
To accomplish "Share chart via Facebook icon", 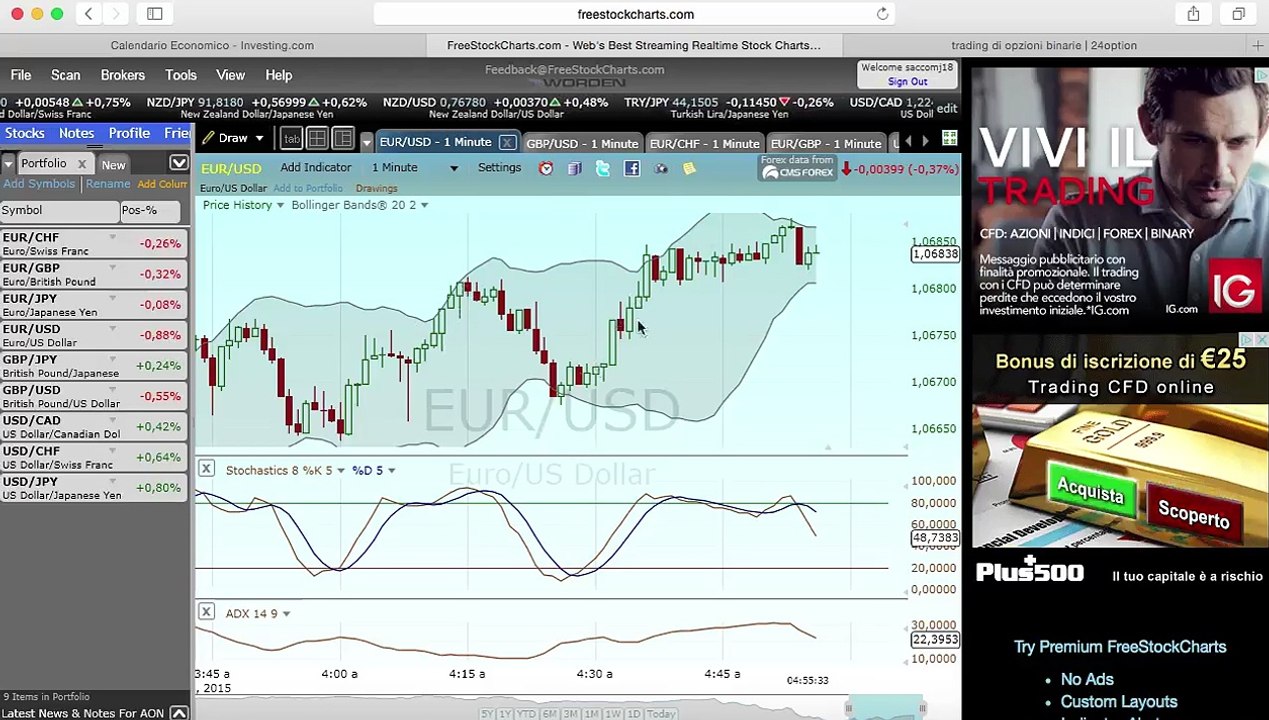I will click(x=632, y=169).
